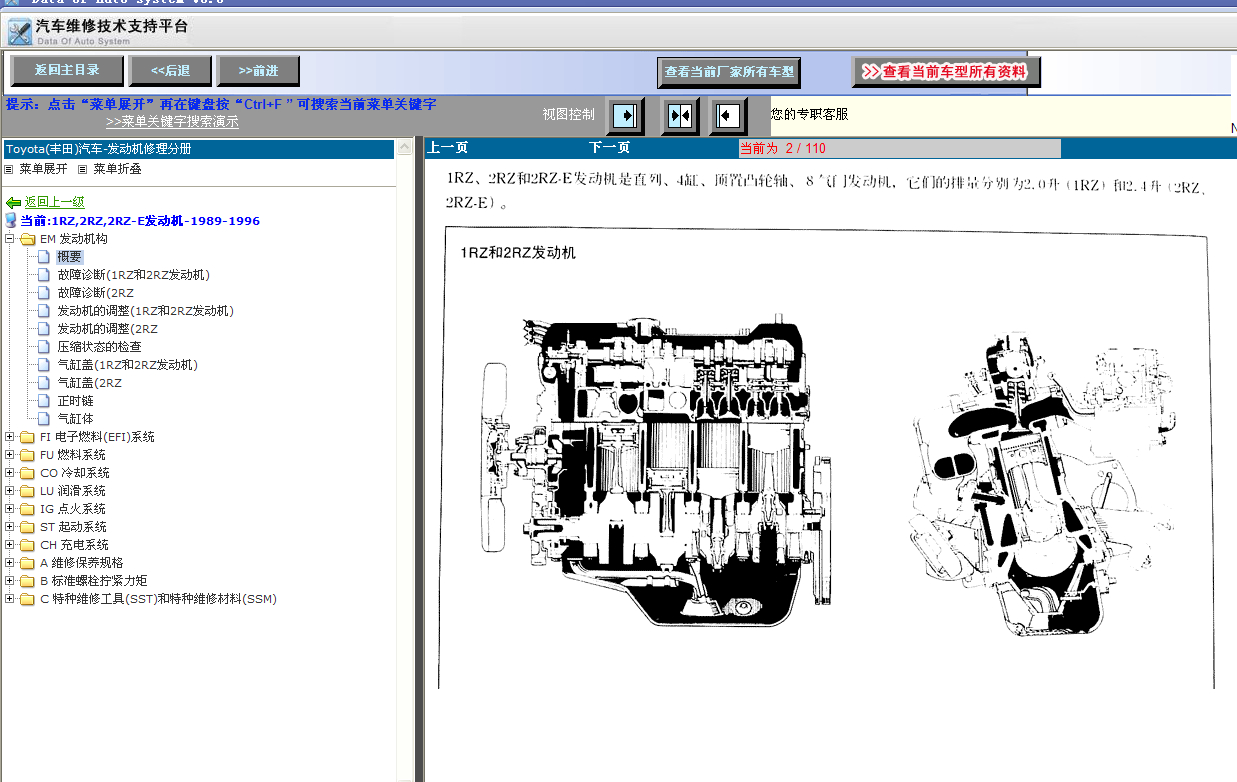Expand the IG 点火系统 node
The height and width of the screenshot is (782, 1237).
click(10, 509)
